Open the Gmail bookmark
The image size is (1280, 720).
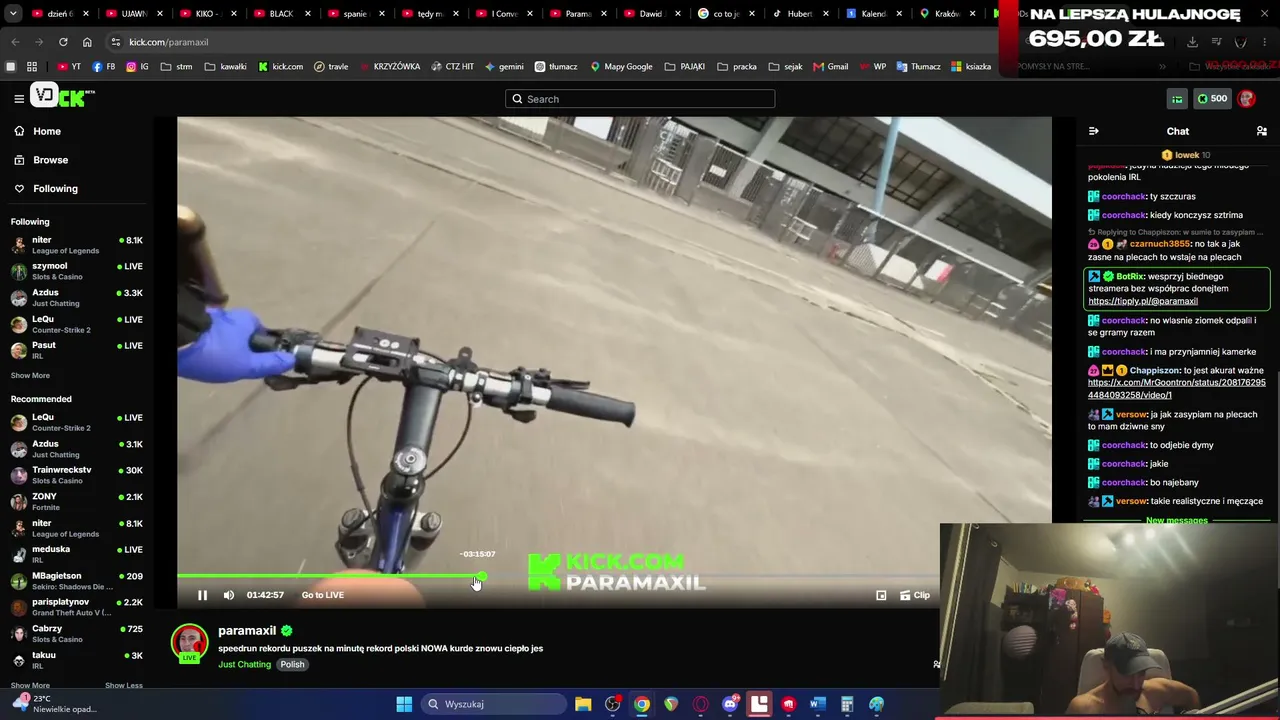pyautogui.click(x=831, y=67)
